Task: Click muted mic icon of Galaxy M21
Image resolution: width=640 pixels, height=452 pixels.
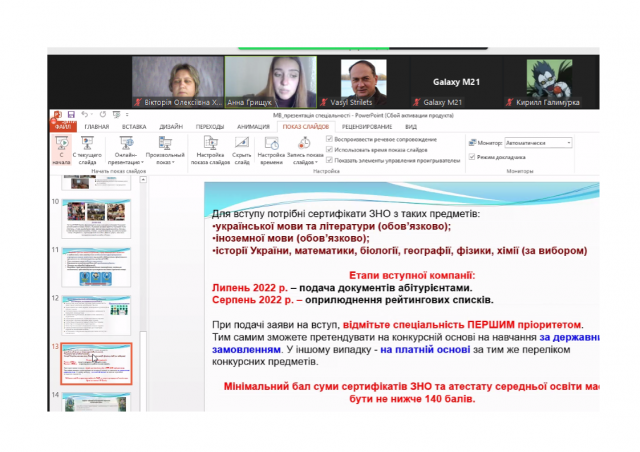Action: click(417, 102)
